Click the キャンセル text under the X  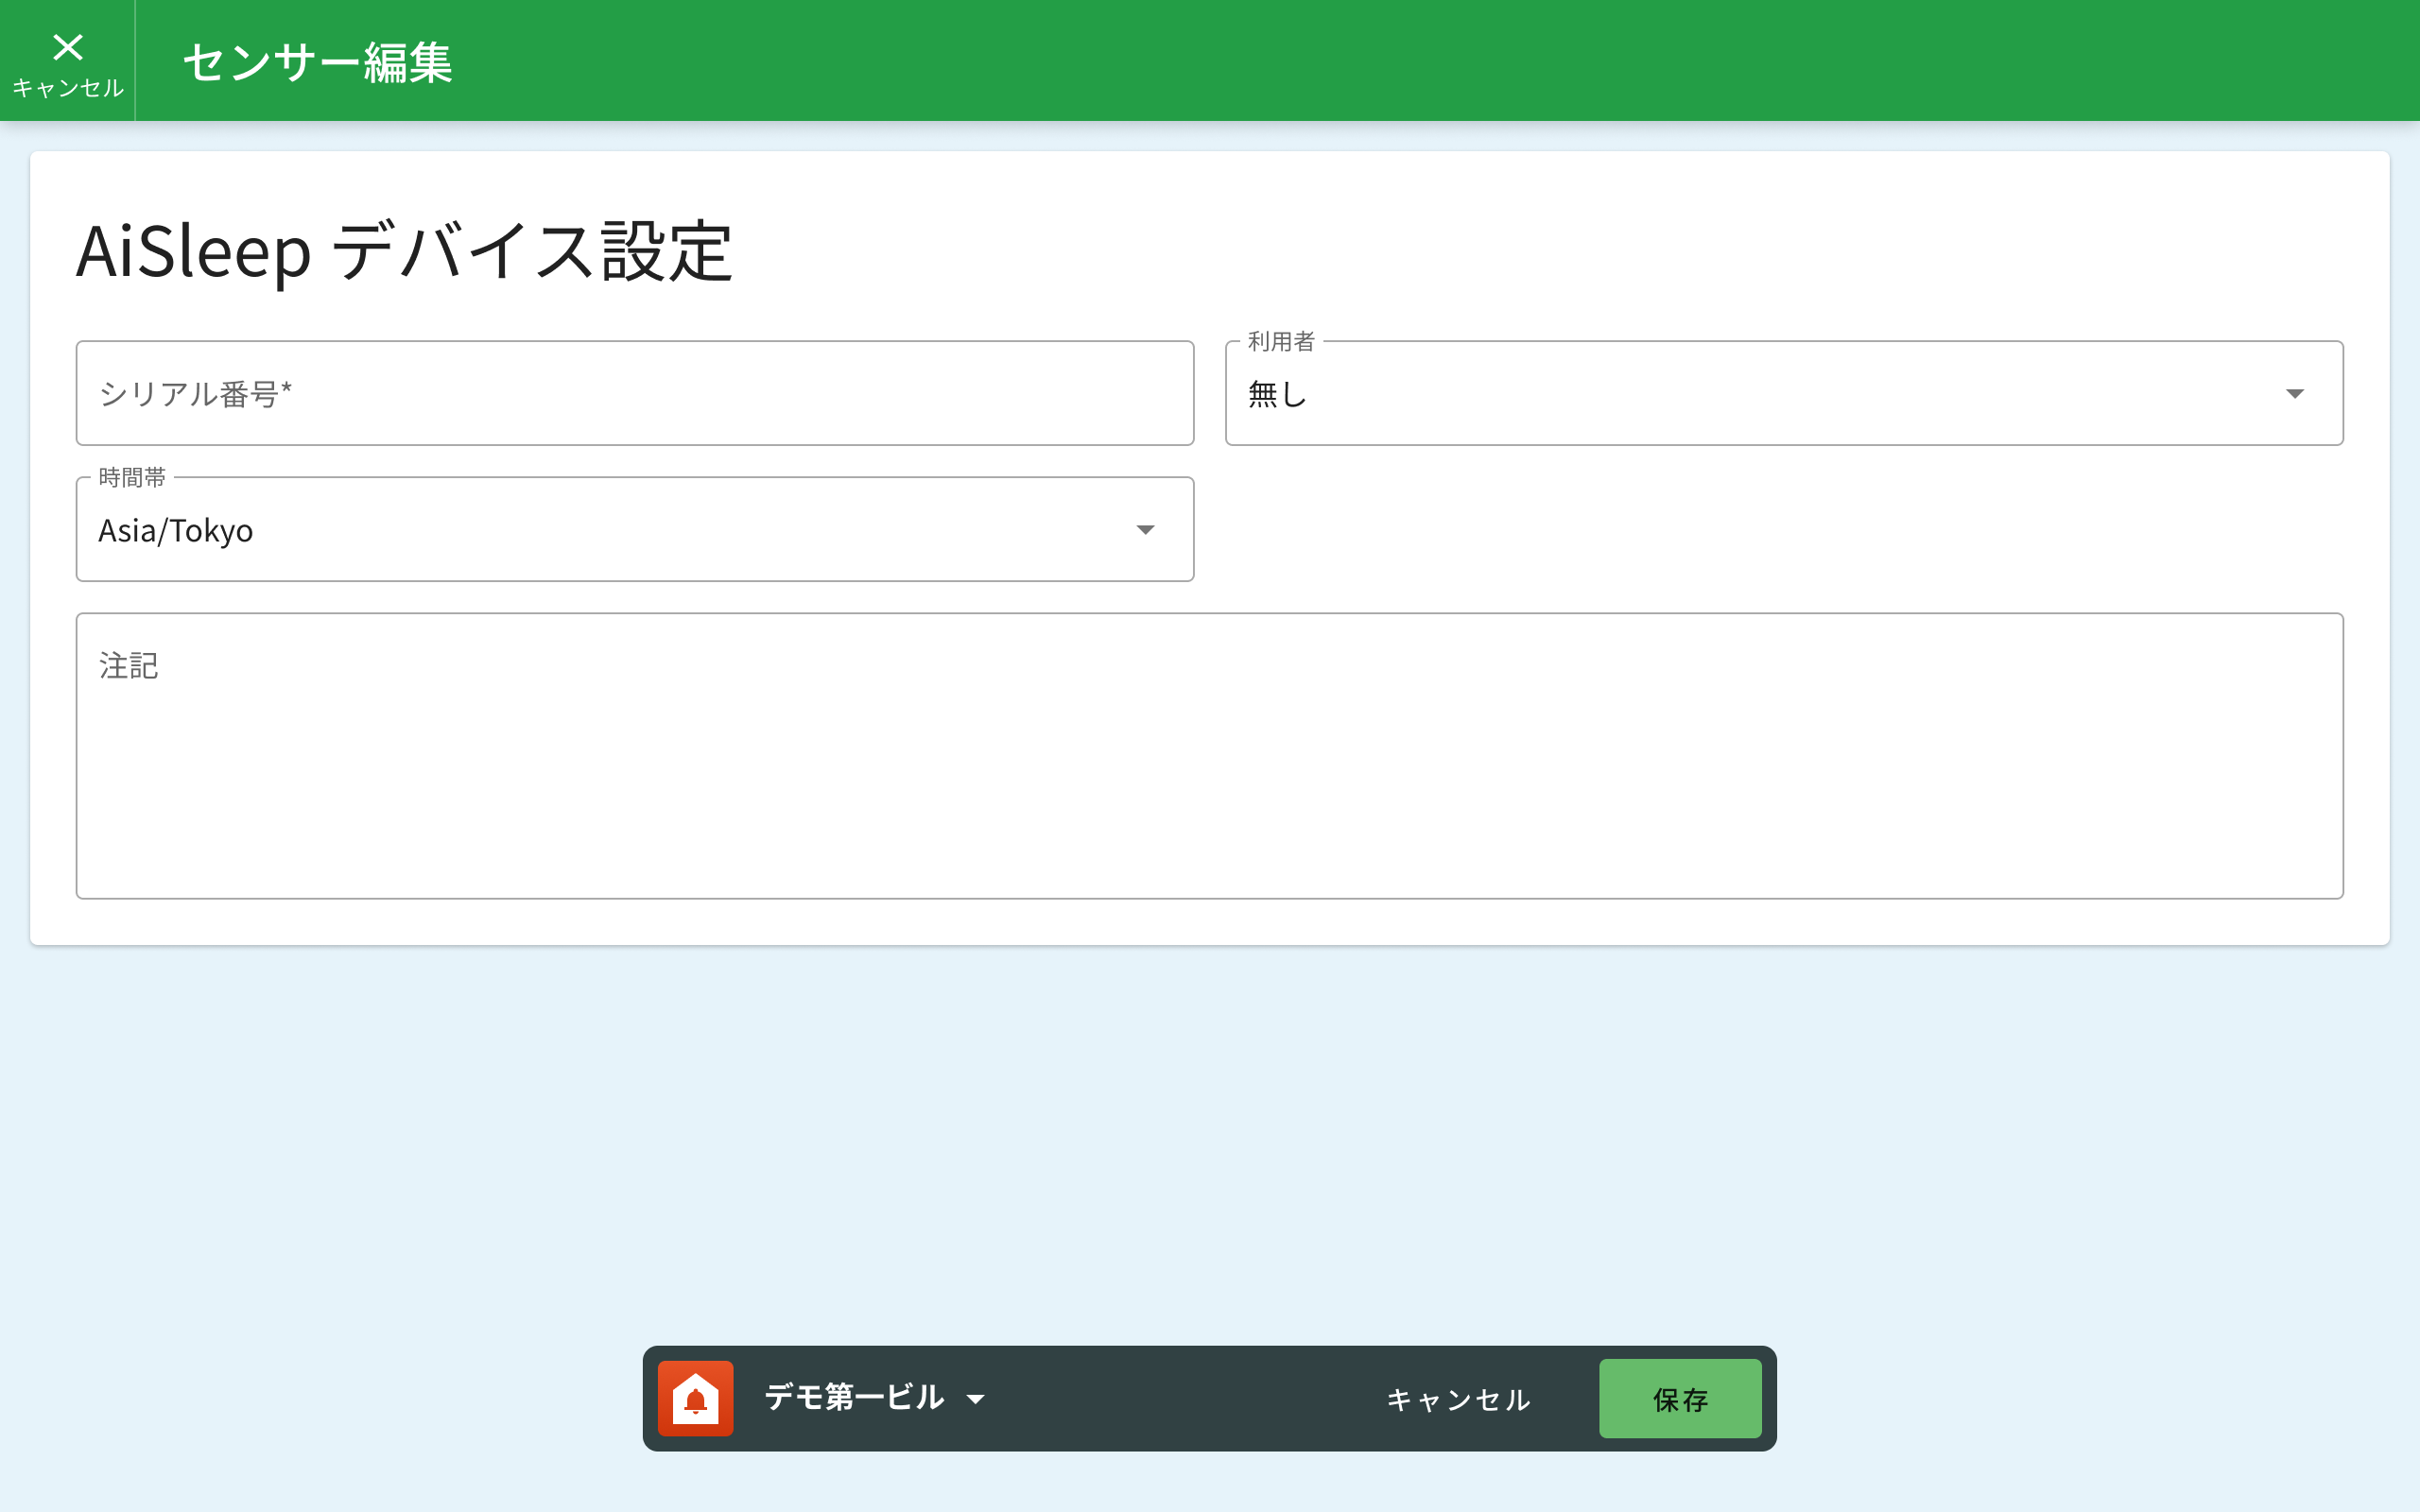[x=68, y=88]
